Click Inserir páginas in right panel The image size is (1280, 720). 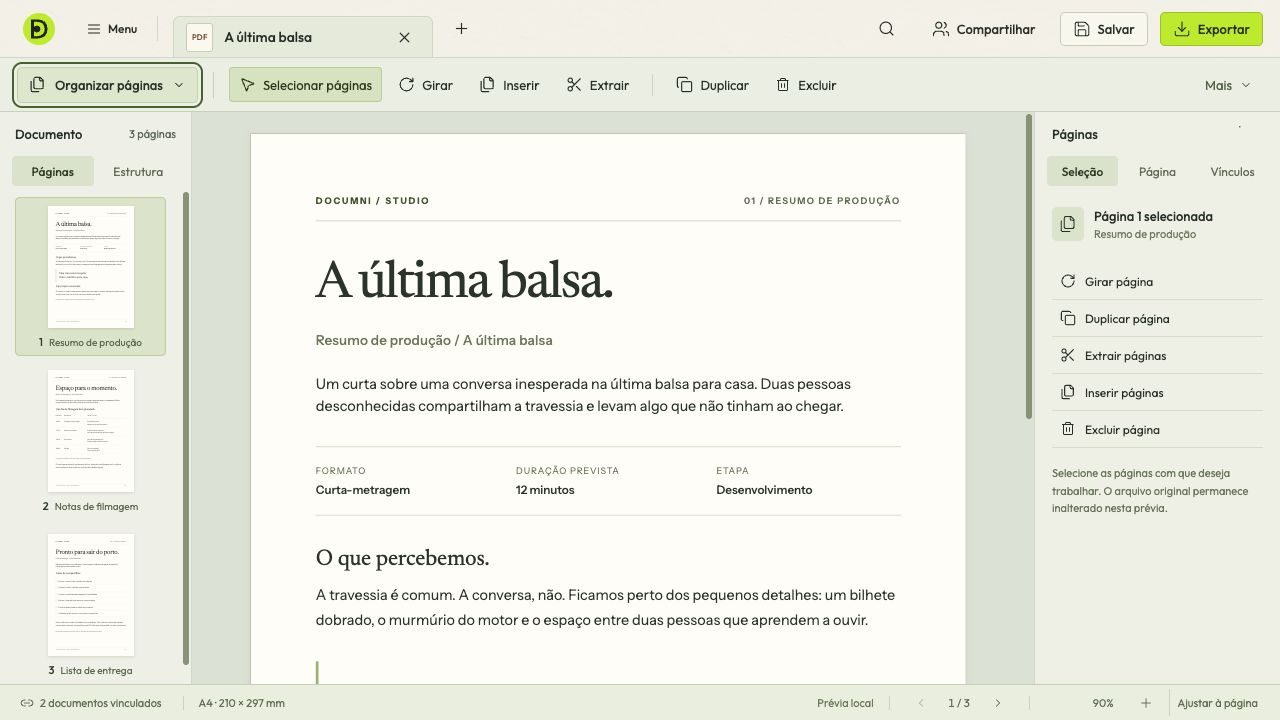1157,392
